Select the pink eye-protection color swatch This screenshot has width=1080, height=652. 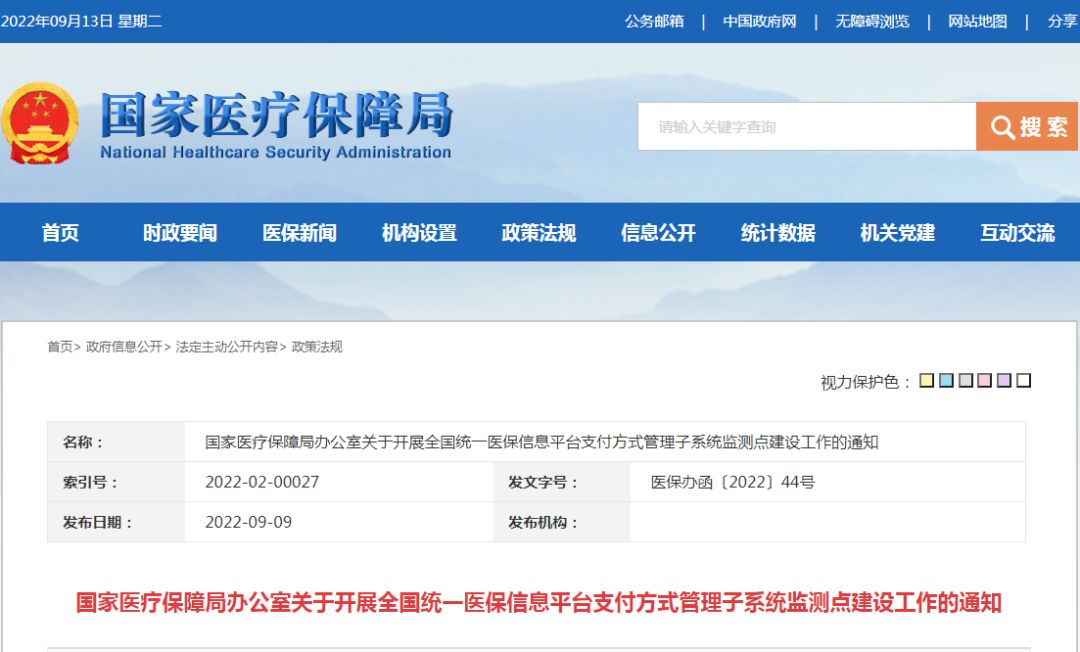tap(985, 380)
